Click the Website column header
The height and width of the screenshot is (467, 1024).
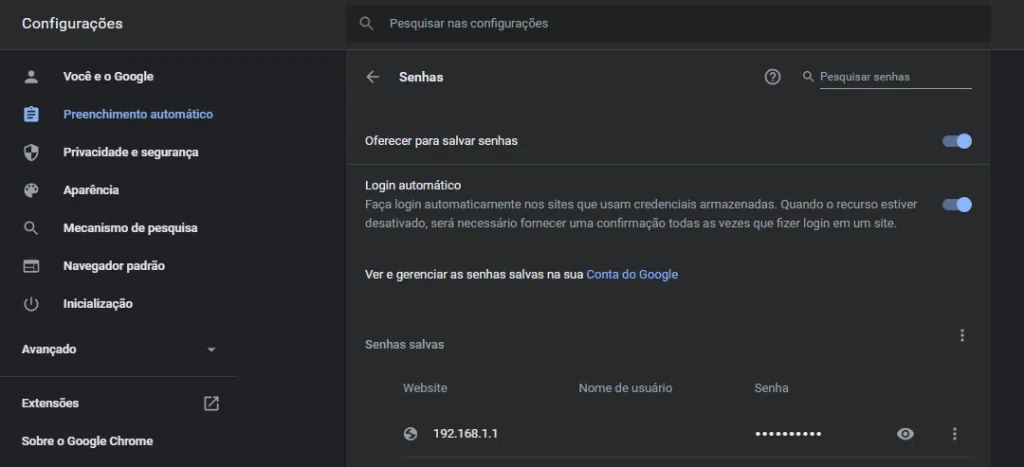click(x=425, y=388)
